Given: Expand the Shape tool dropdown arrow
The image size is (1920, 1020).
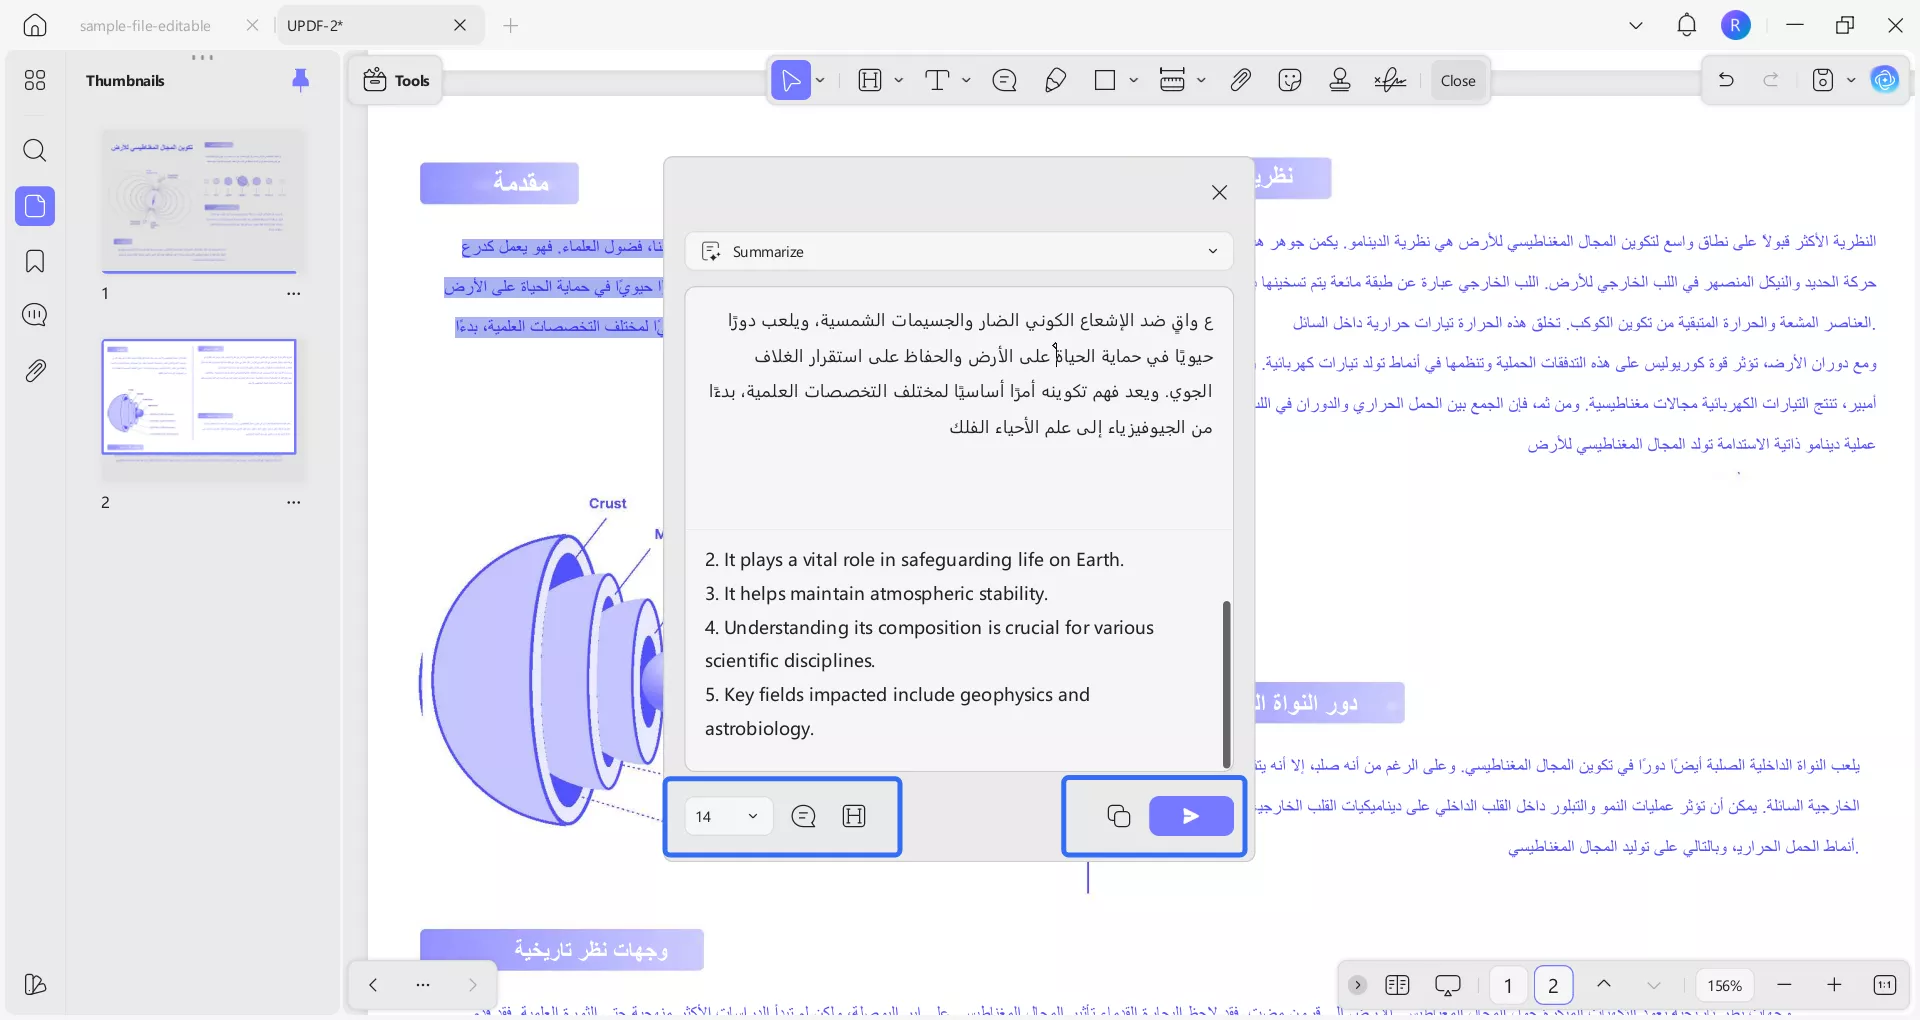Looking at the screenshot, I should pos(1133,80).
